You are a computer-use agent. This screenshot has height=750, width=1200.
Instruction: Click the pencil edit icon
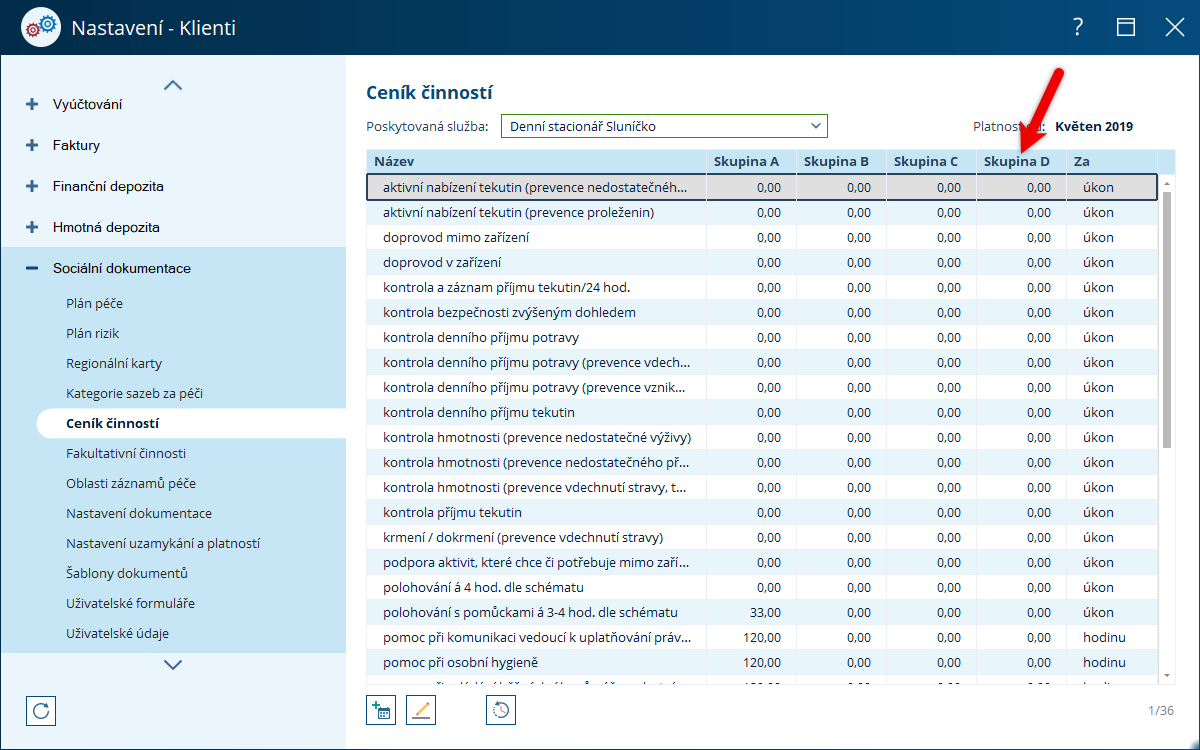[421, 710]
